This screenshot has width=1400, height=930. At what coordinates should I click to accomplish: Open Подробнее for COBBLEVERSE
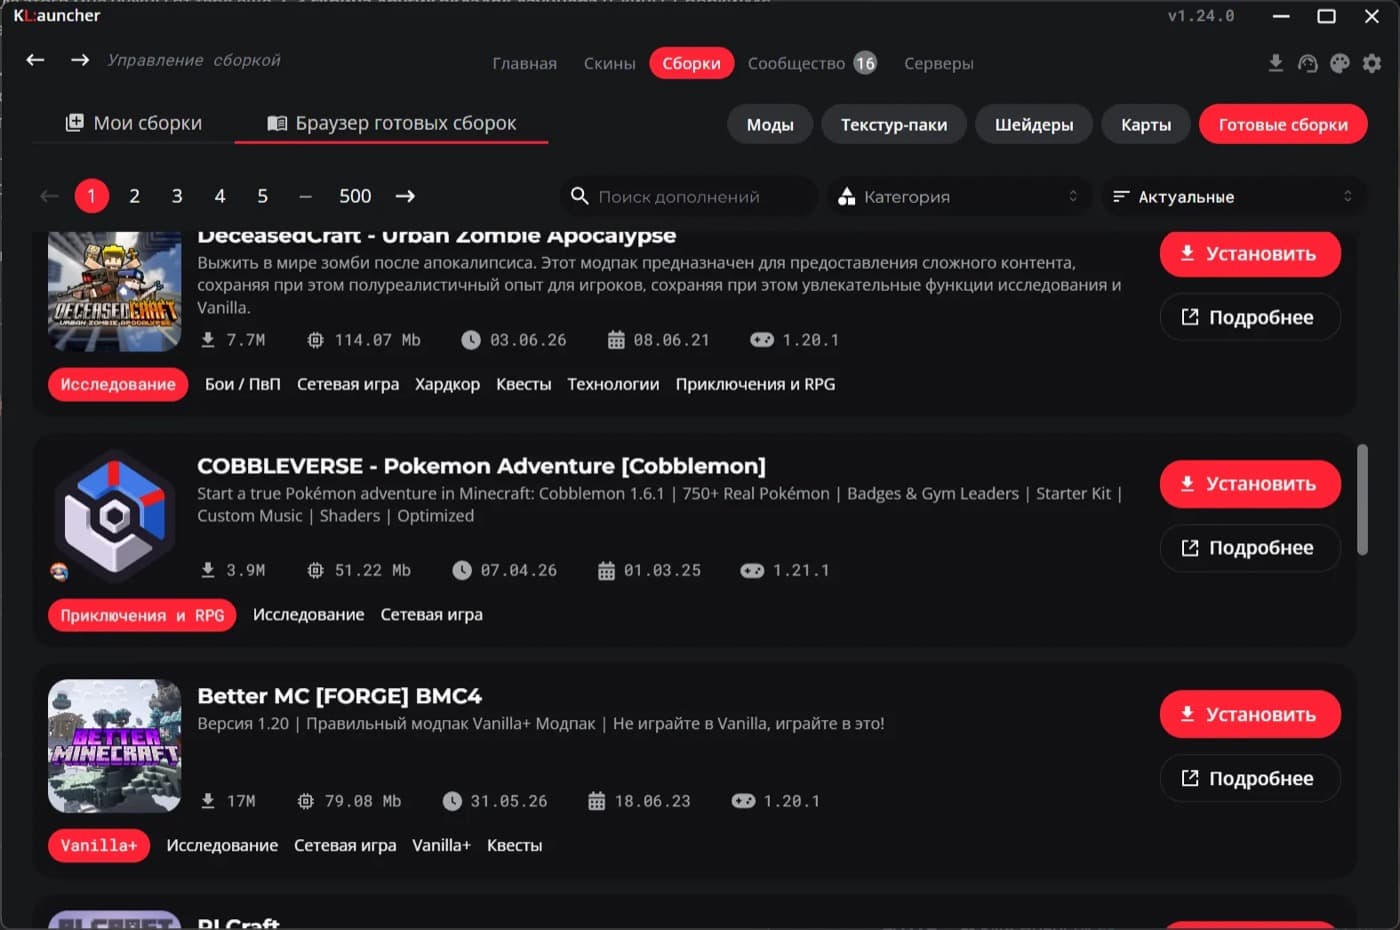click(1250, 548)
